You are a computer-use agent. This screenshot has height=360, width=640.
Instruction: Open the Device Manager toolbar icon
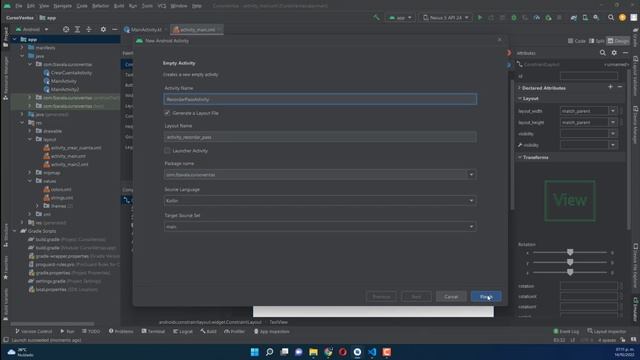pos(585,18)
